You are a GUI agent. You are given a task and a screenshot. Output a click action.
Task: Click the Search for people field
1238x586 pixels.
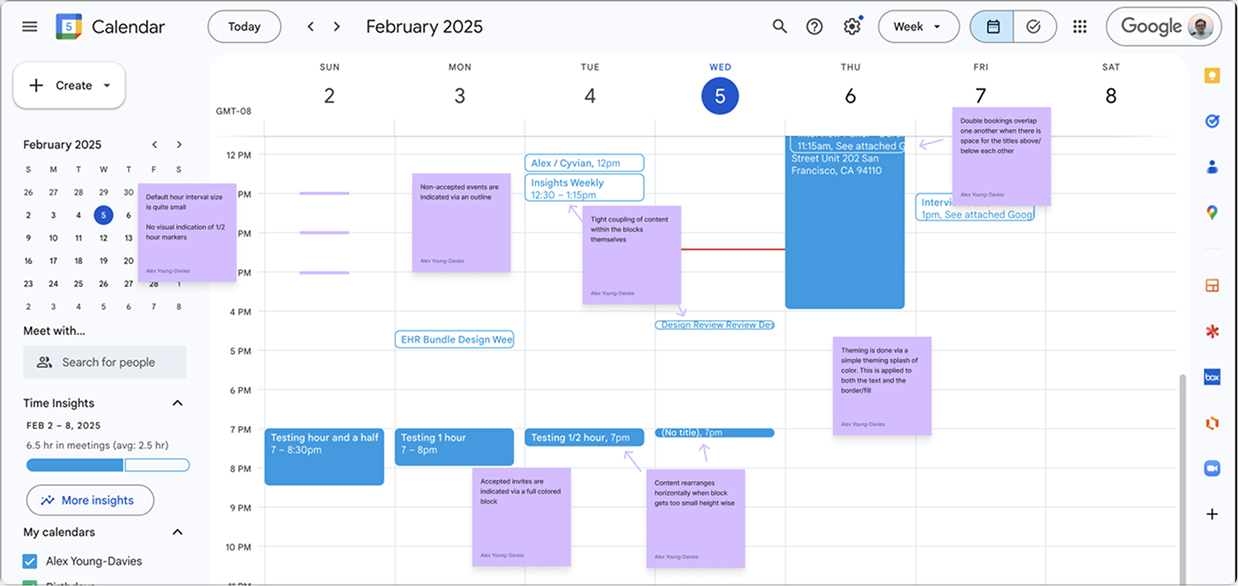[105, 362]
